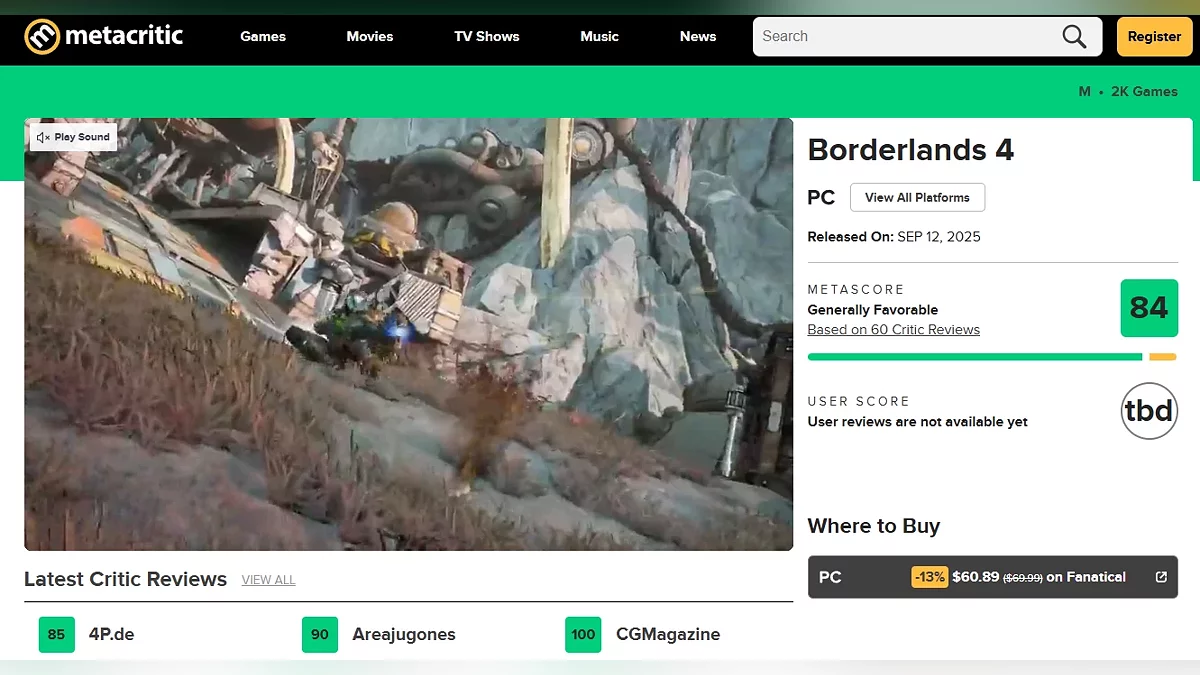
Task: Click the 84 Metascore badge
Action: tap(1148, 308)
